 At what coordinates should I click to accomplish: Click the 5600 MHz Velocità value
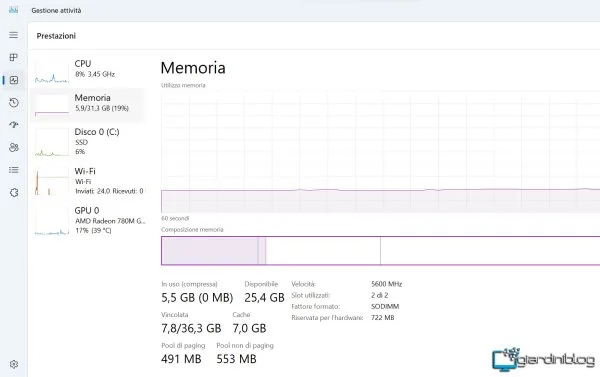click(386, 284)
